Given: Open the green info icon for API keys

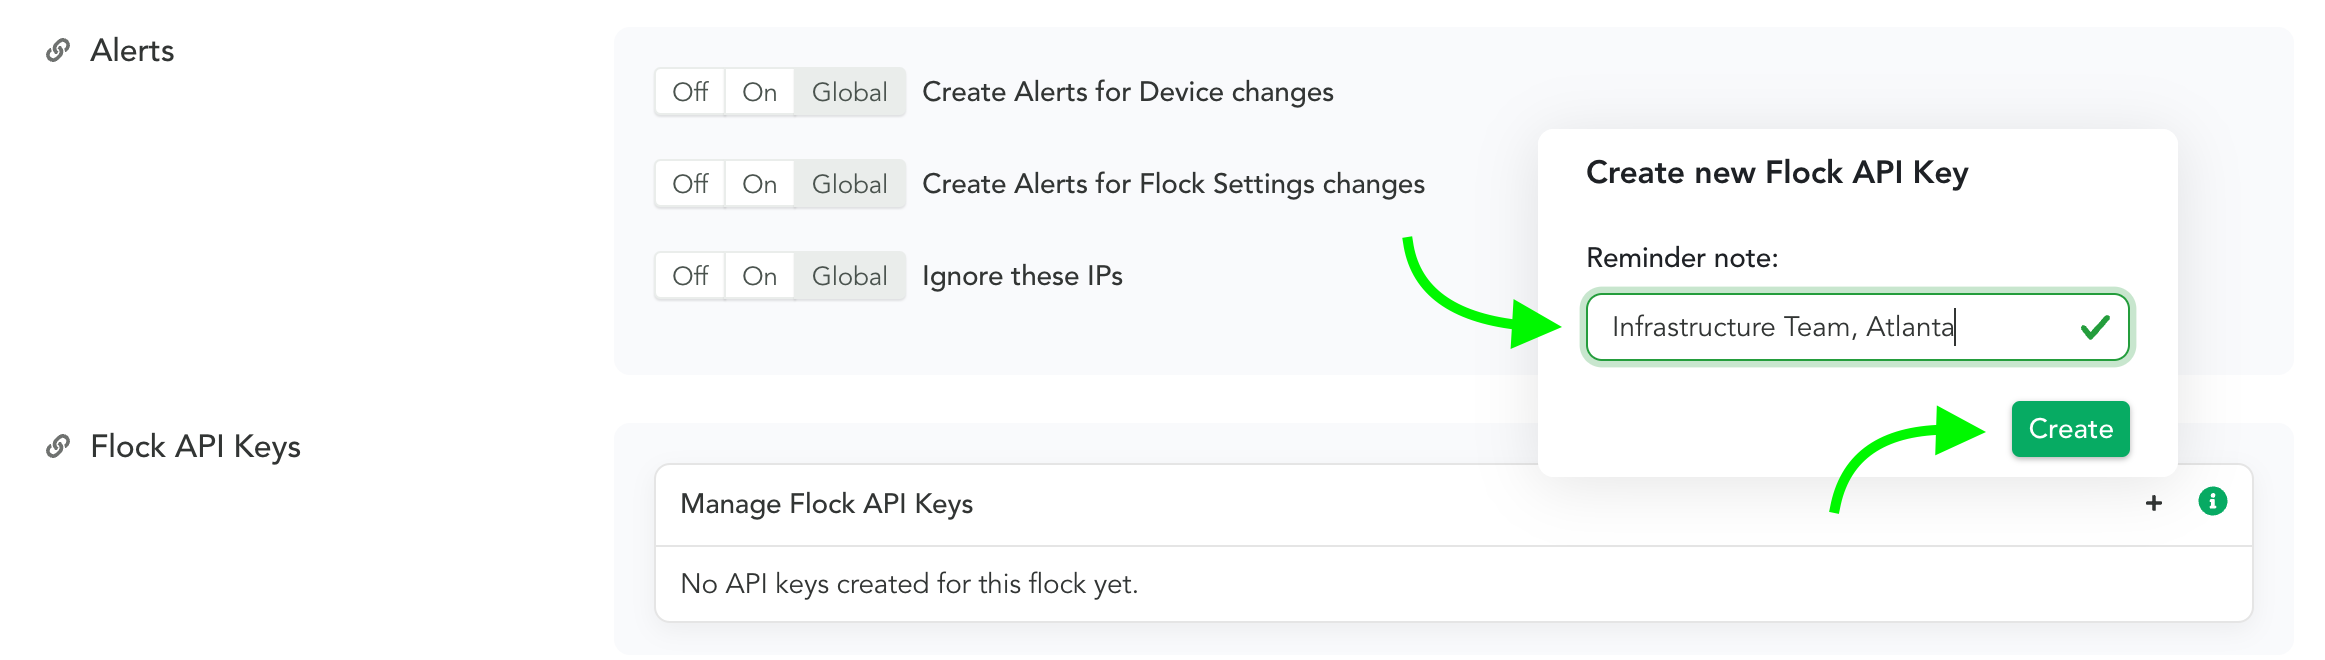Looking at the screenshot, I should pos(2212,501).
